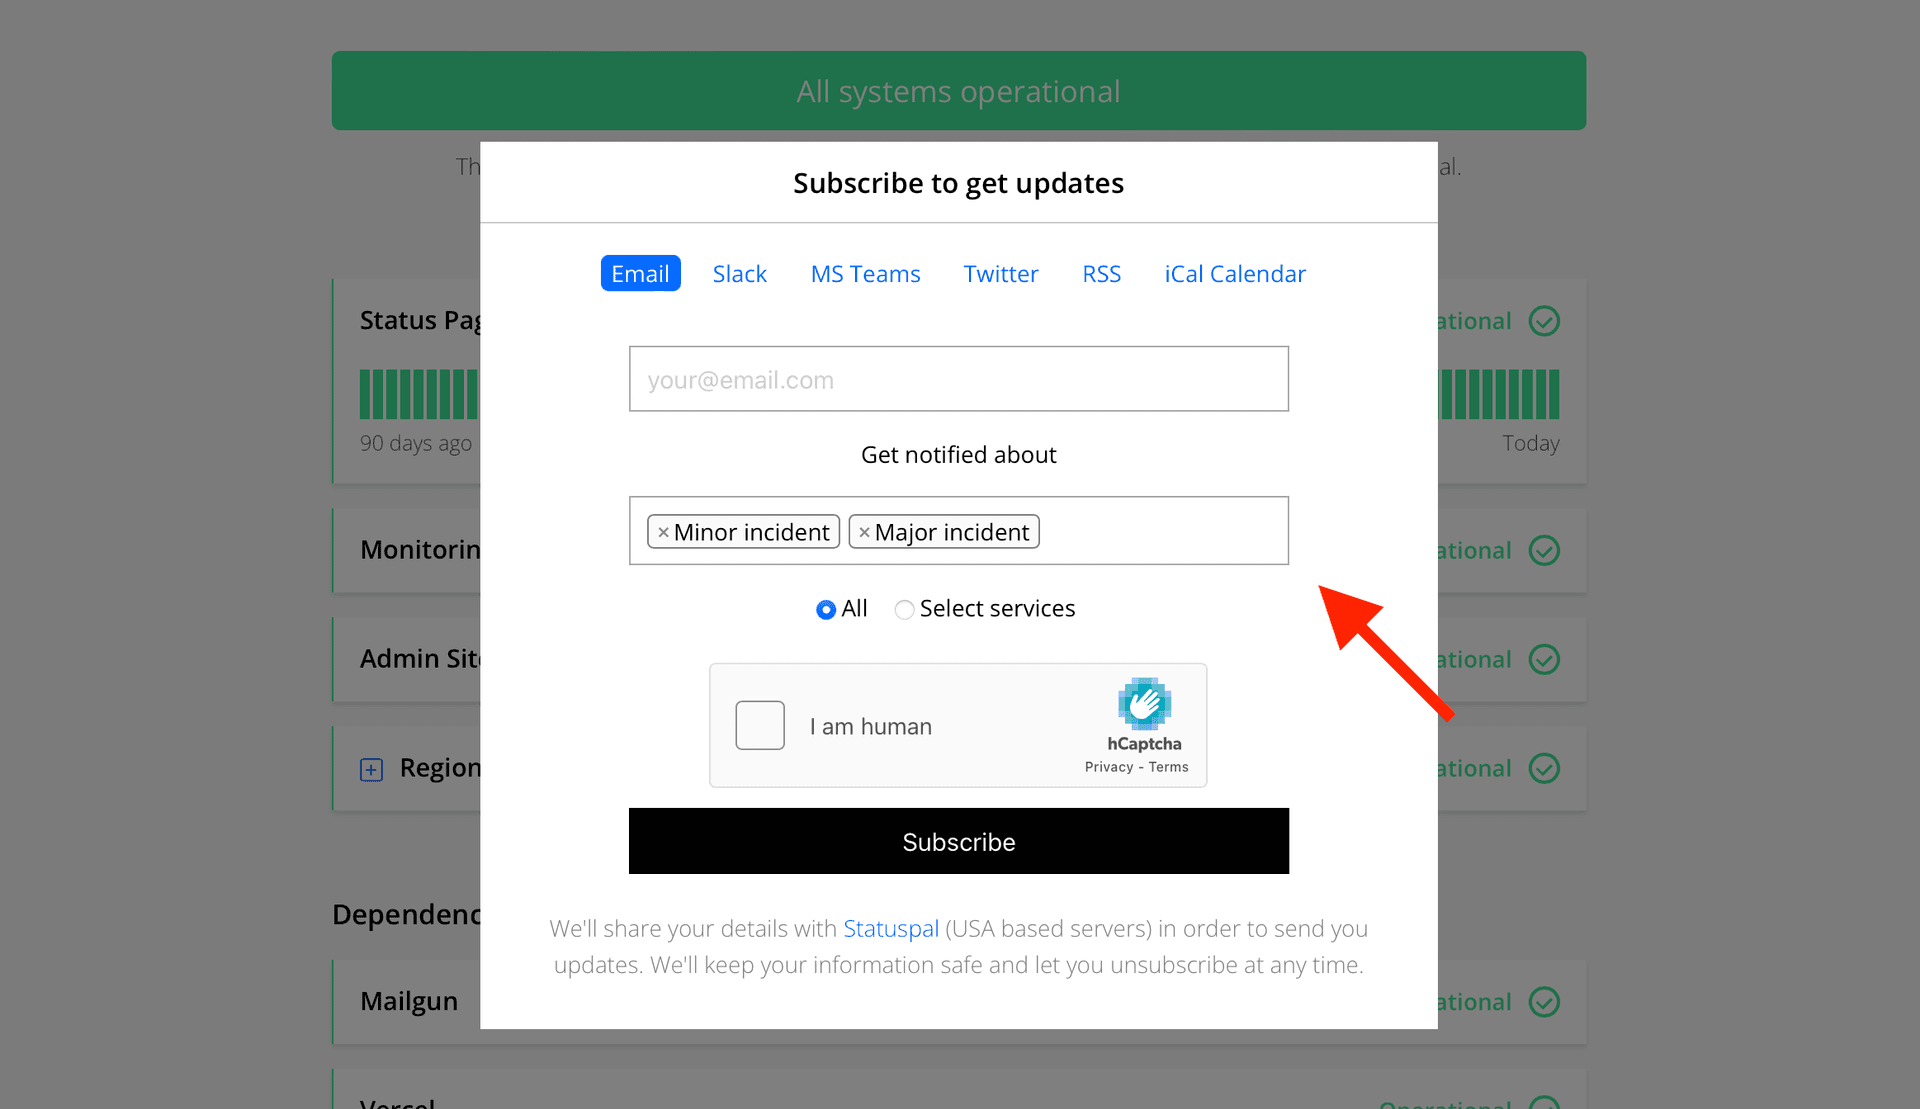The image size is (1920, 1109).
Task: Switch to RSS feed tab
Action: coord(1101,273)
